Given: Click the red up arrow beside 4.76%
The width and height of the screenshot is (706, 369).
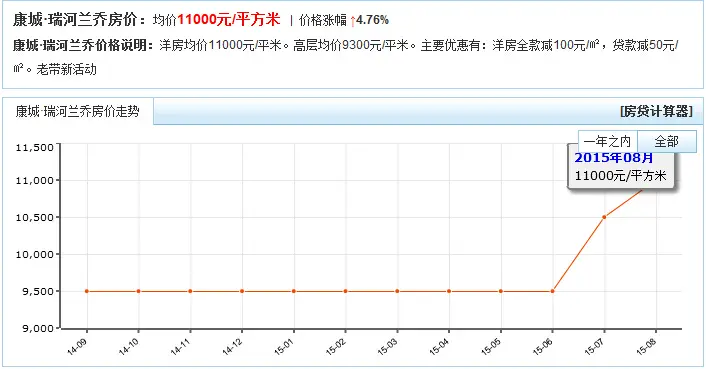Looking at the screenshot, I should coord(353,21).
